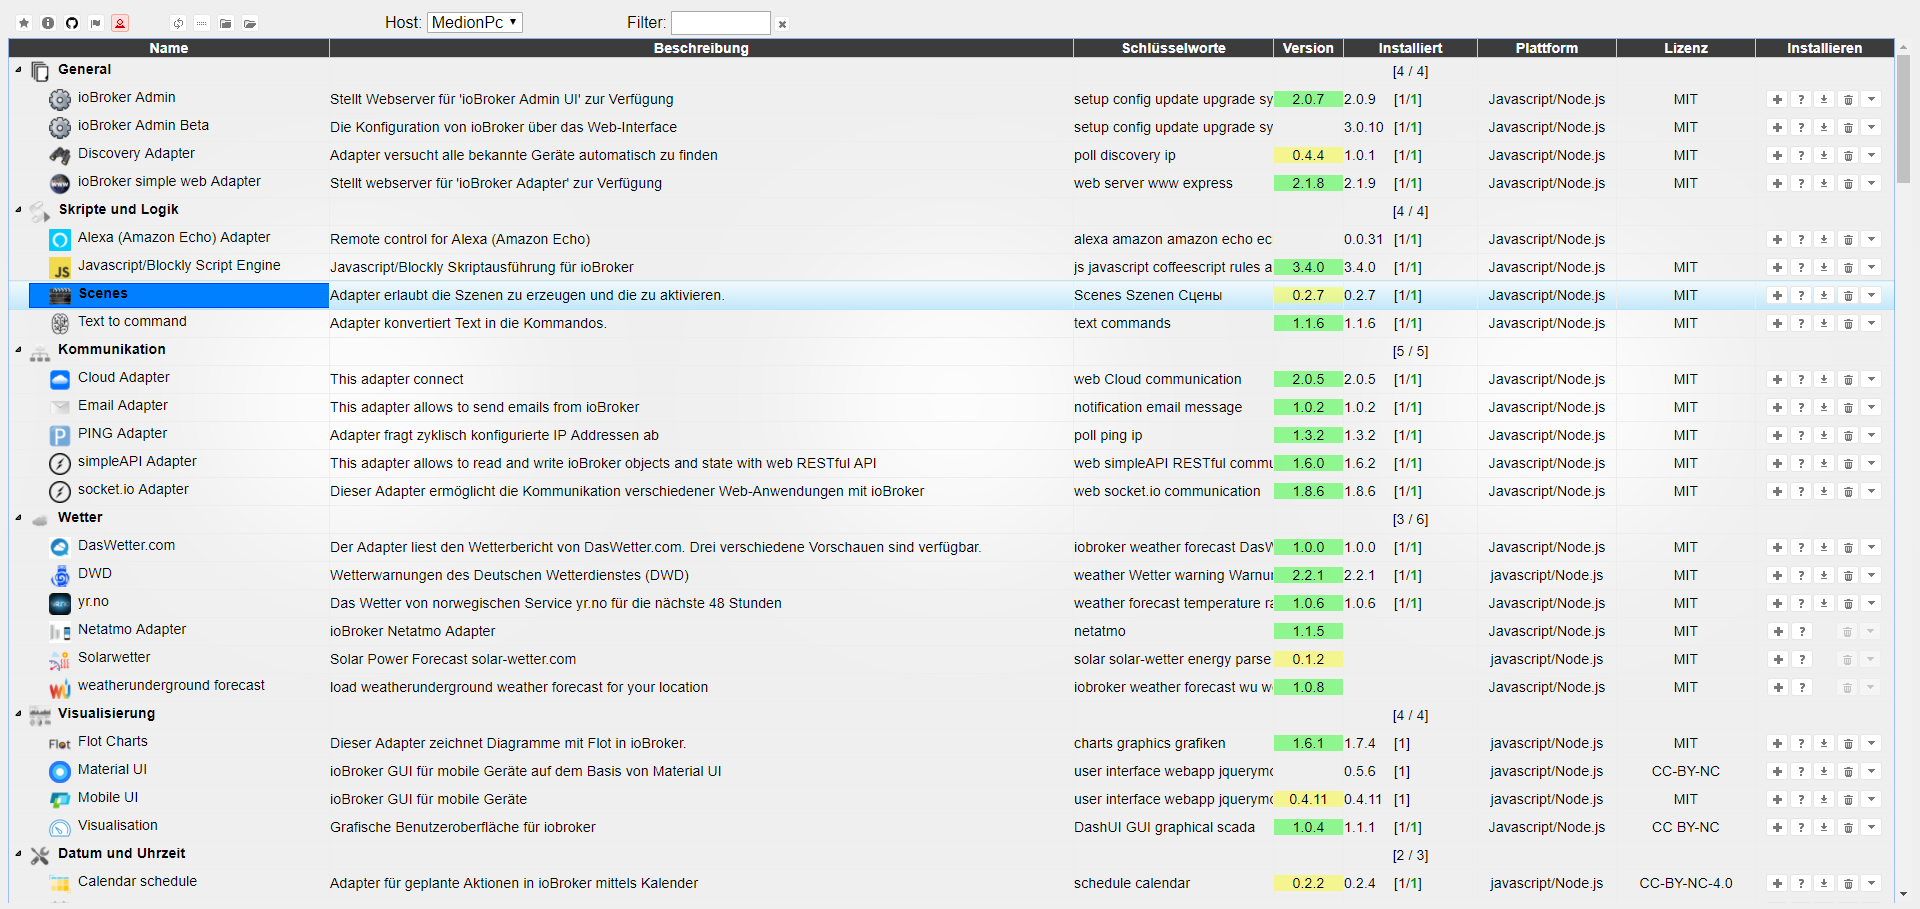This screenshot has width=1920, height=909.
Task: Delete the ioBroker simple web Adapter
Action: 1848,184
